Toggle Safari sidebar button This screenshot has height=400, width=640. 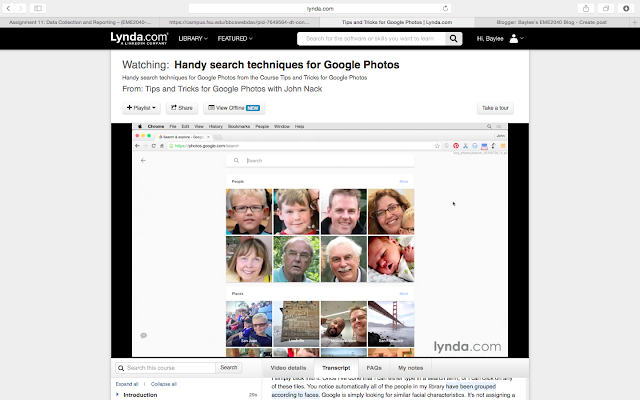click(38, 8)
